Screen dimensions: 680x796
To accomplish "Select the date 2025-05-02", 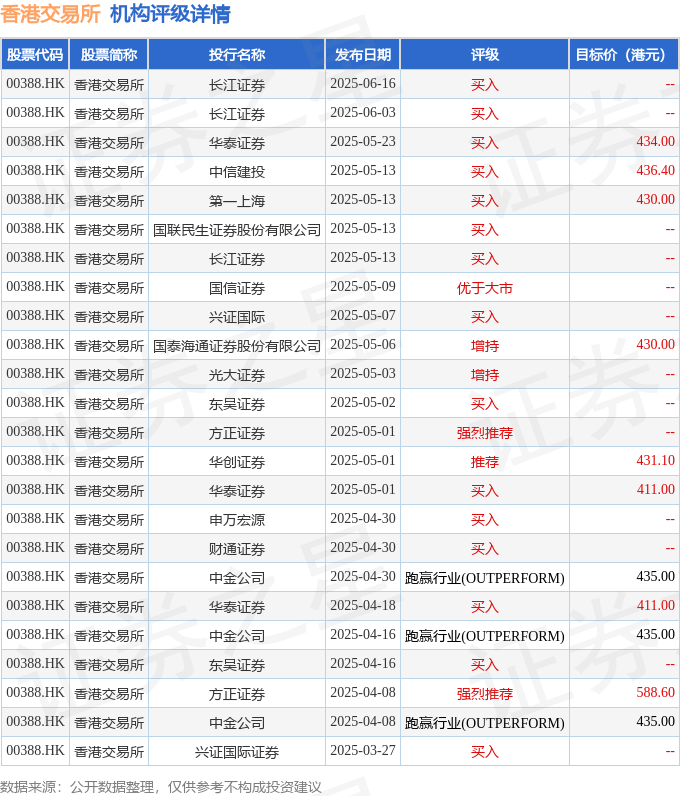I will click(x=363, y=402).
